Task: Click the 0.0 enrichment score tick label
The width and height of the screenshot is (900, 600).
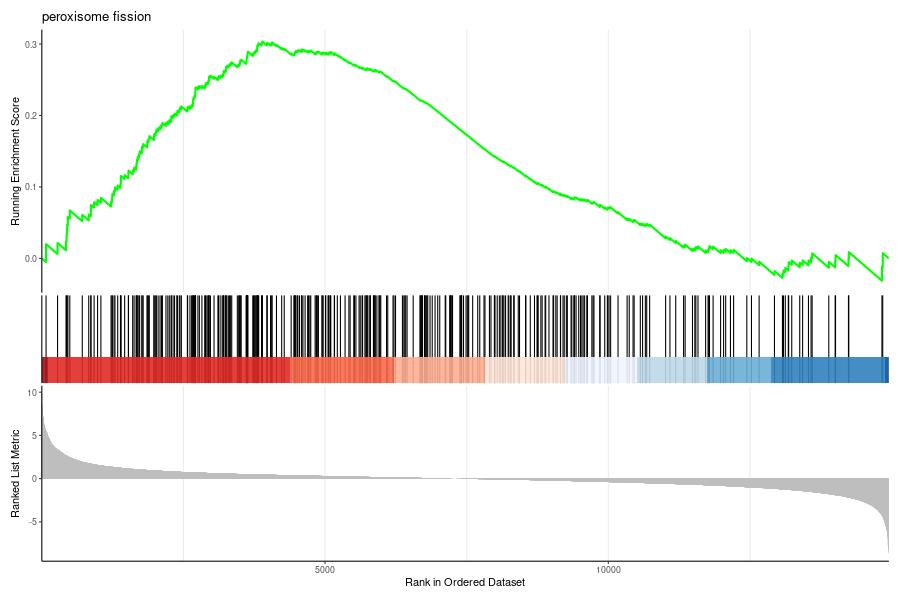Action: tap(31, 258)
